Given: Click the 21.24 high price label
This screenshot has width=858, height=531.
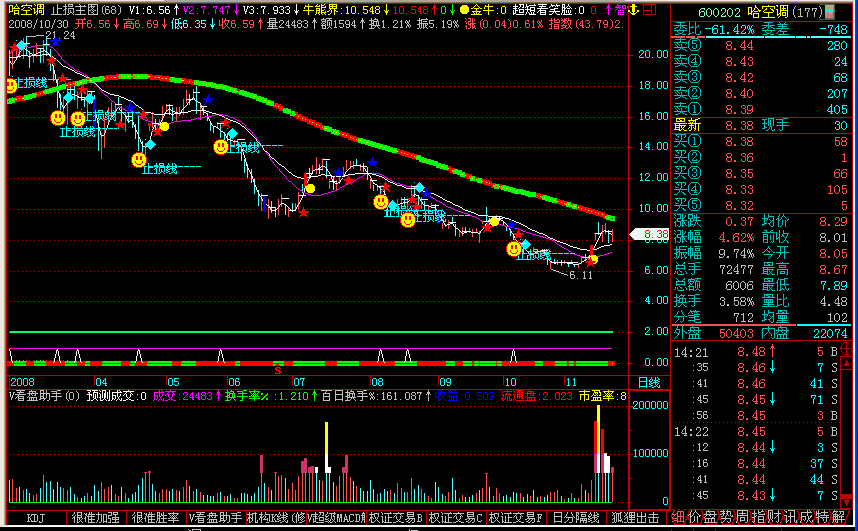Looking at the screenshot, I should (60, 36).
